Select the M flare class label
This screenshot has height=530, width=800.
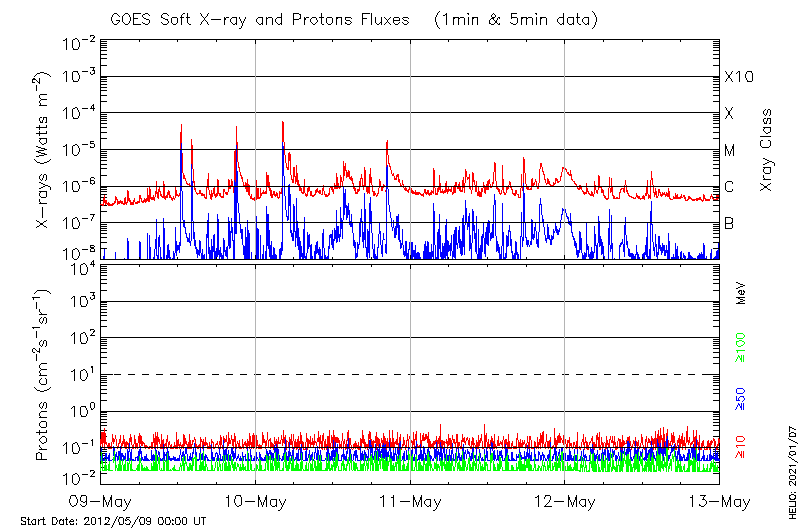(x=730, y=150)
